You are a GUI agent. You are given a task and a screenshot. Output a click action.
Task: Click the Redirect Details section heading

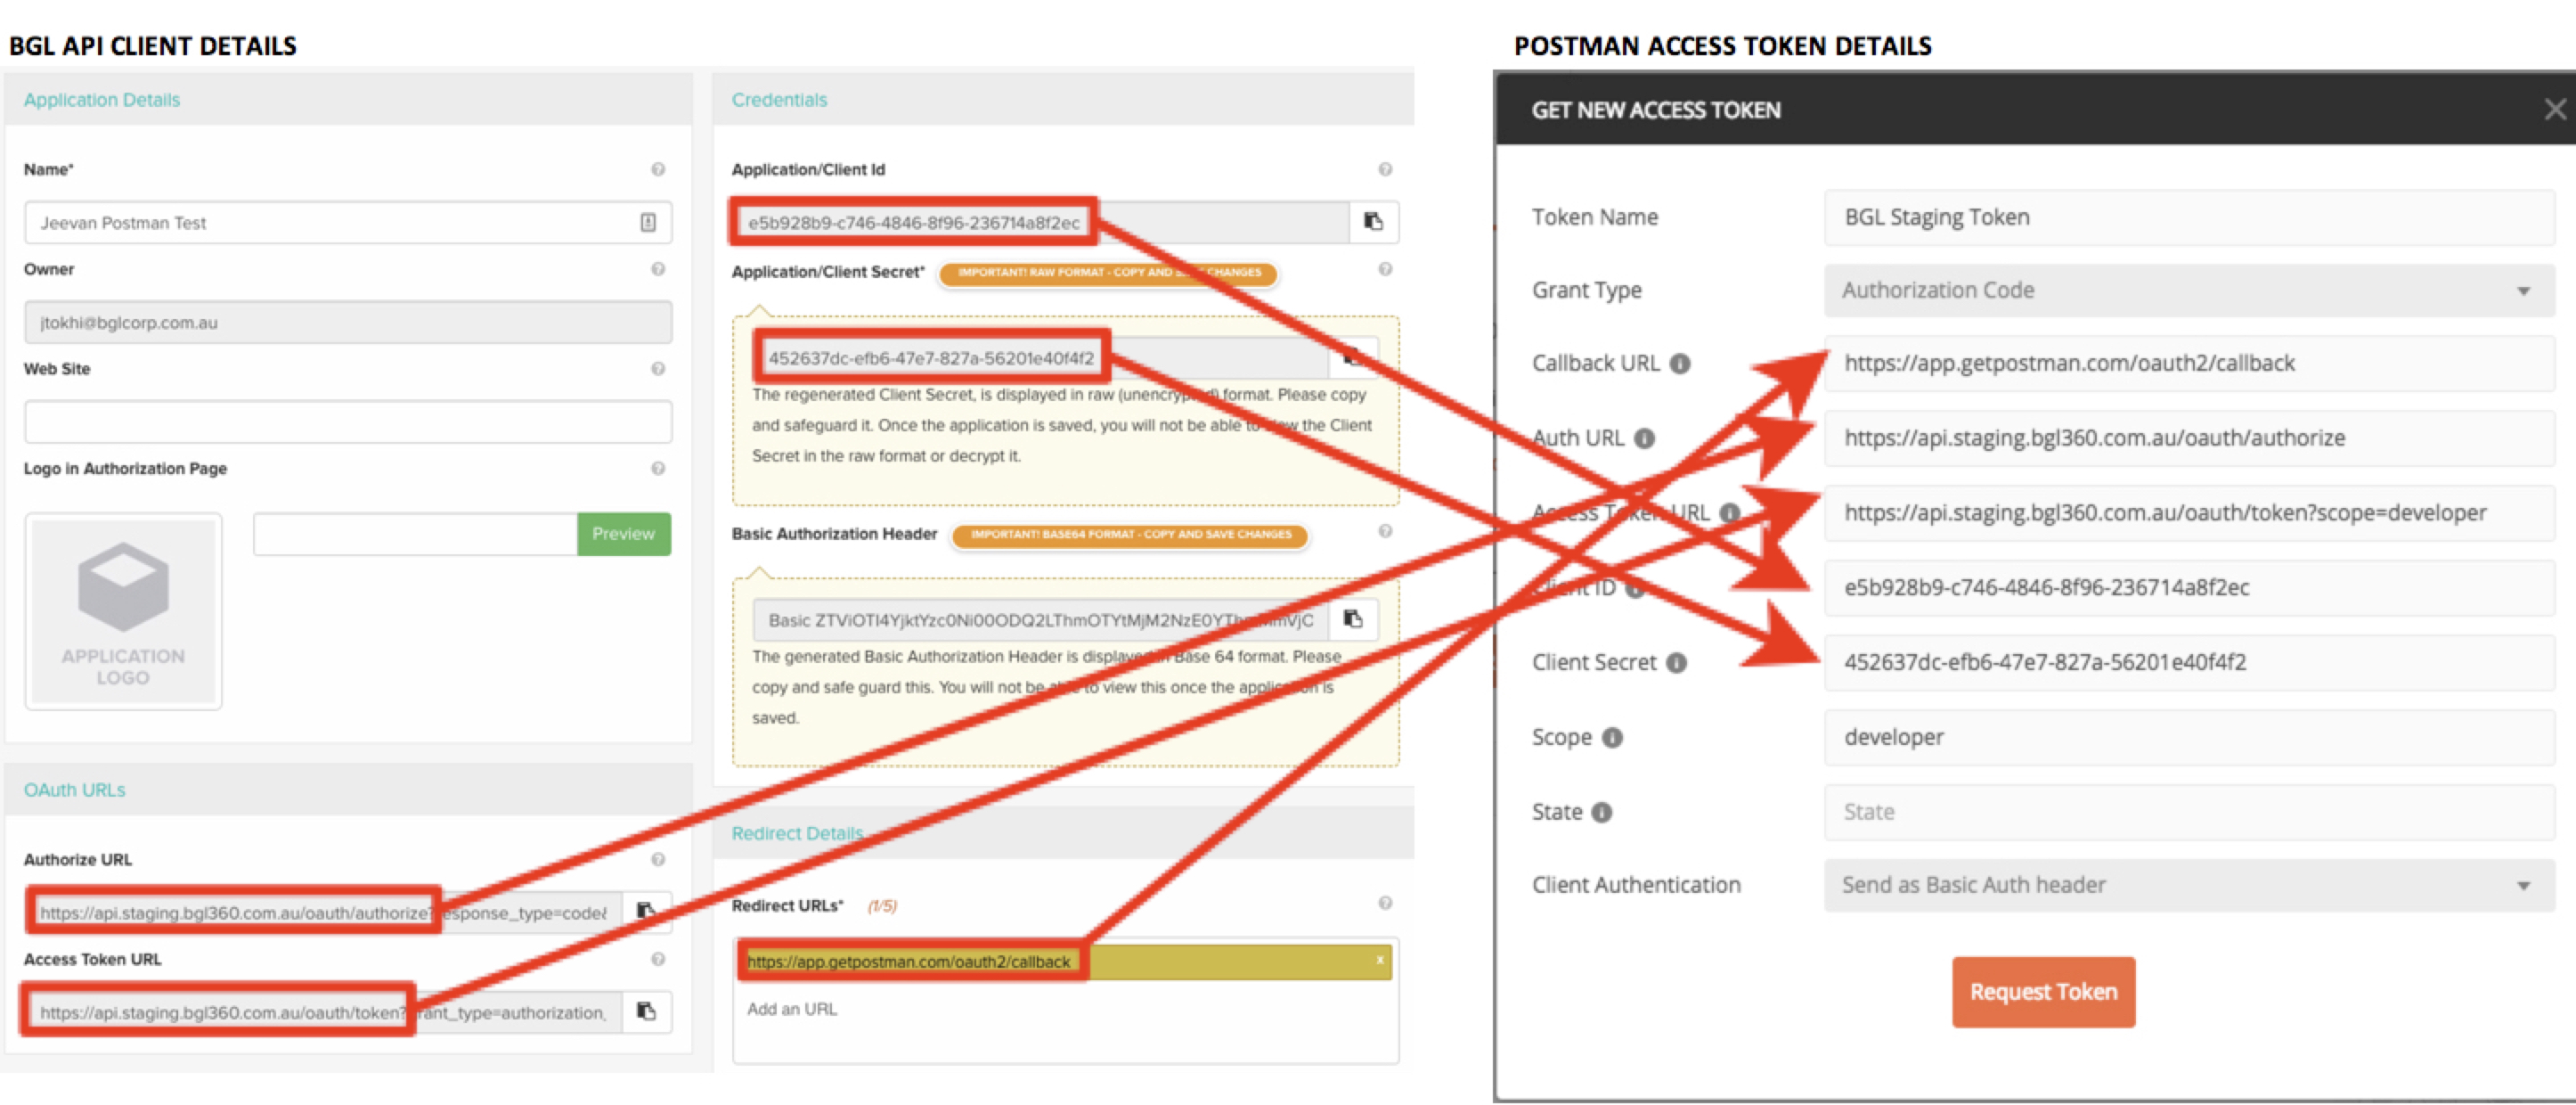pos(797,834)
